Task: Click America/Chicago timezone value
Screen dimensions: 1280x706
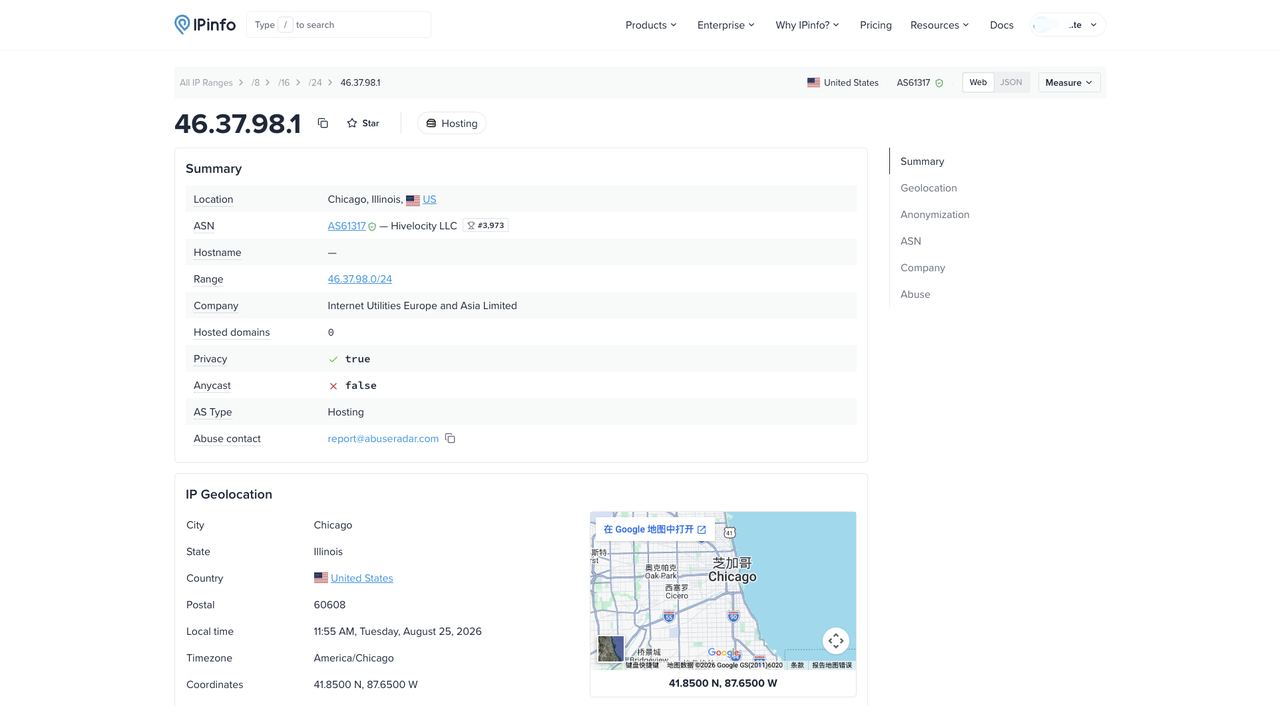Action: (354, 658)
